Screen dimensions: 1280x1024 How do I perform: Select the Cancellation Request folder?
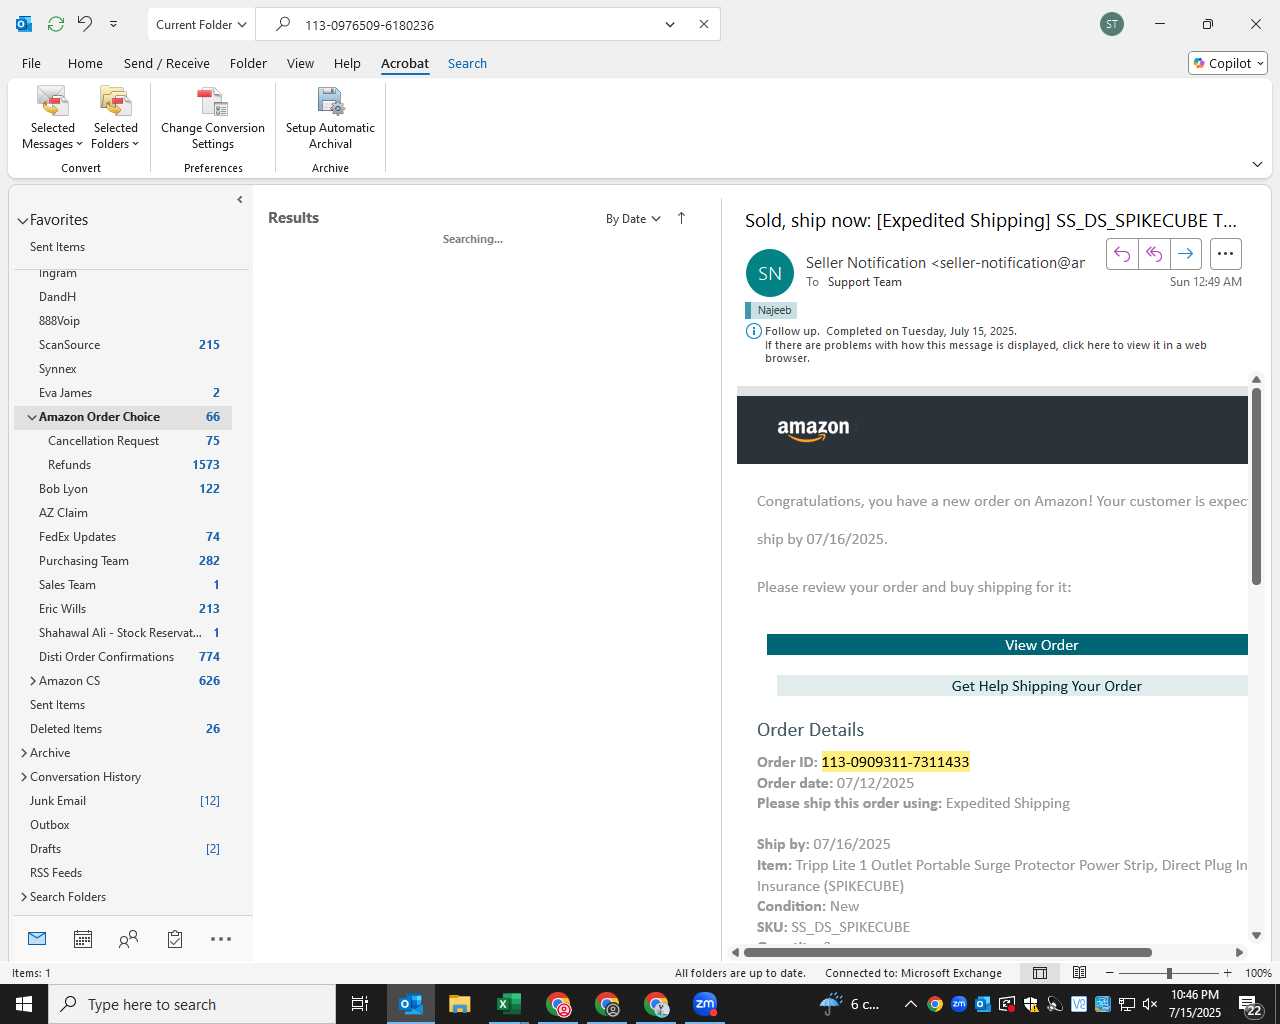[x=123, y=441]
